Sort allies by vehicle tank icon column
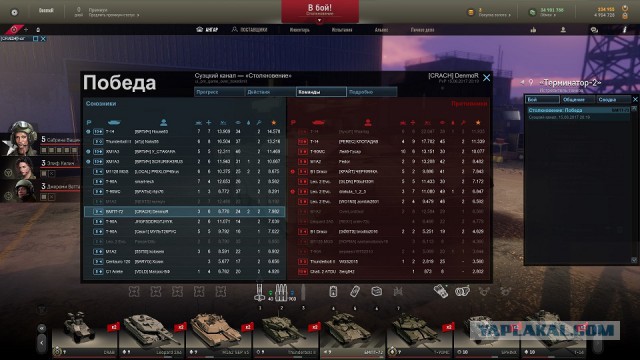The image size is (640, 360). pos(114,122)
